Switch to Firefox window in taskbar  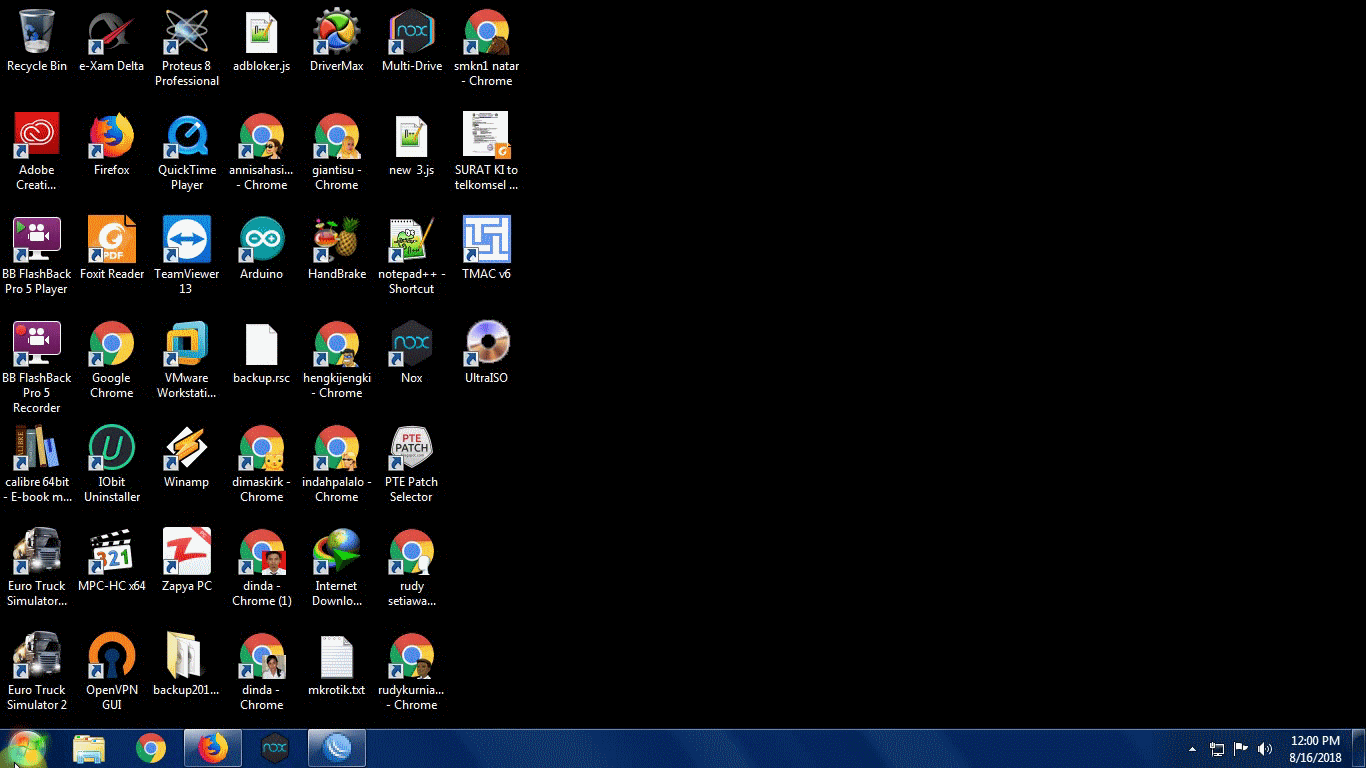pos(213,748)
